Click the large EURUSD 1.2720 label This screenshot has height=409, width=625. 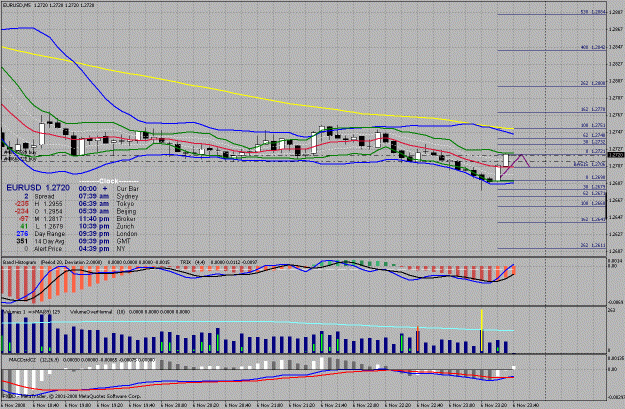click(38, 188)
